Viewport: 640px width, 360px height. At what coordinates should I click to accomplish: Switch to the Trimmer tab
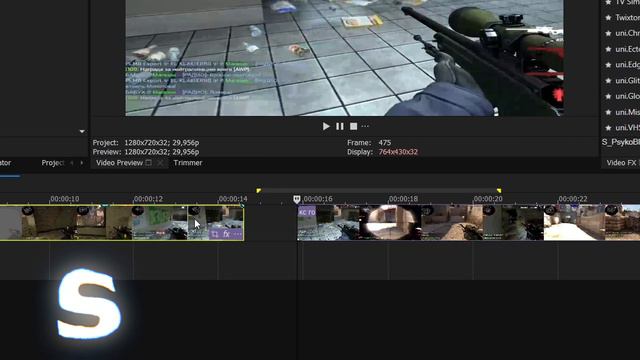tap(188, 162)
